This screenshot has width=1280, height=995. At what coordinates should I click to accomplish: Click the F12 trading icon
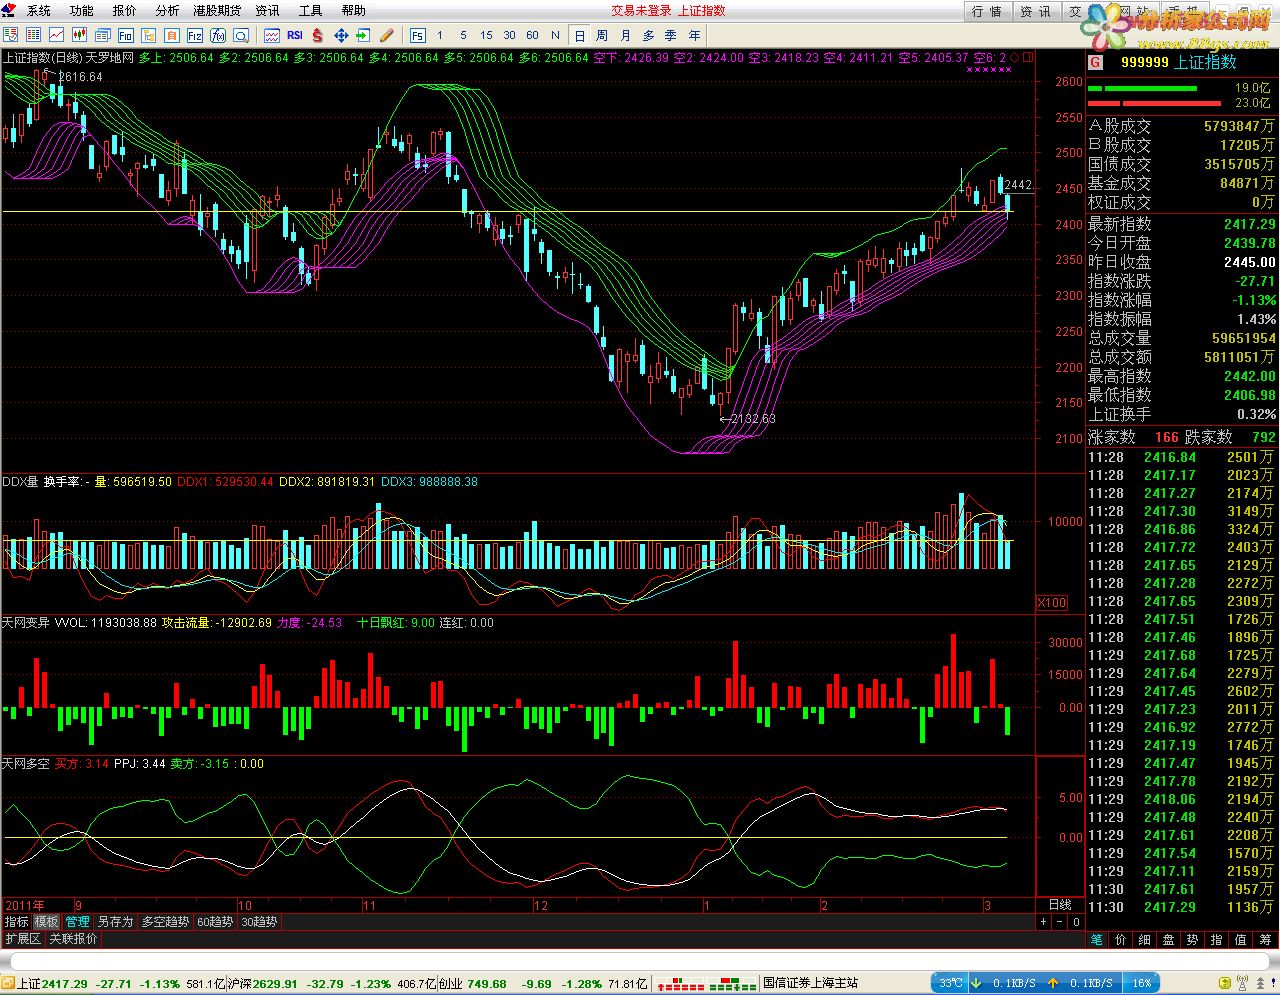click(x=195, y=35)
